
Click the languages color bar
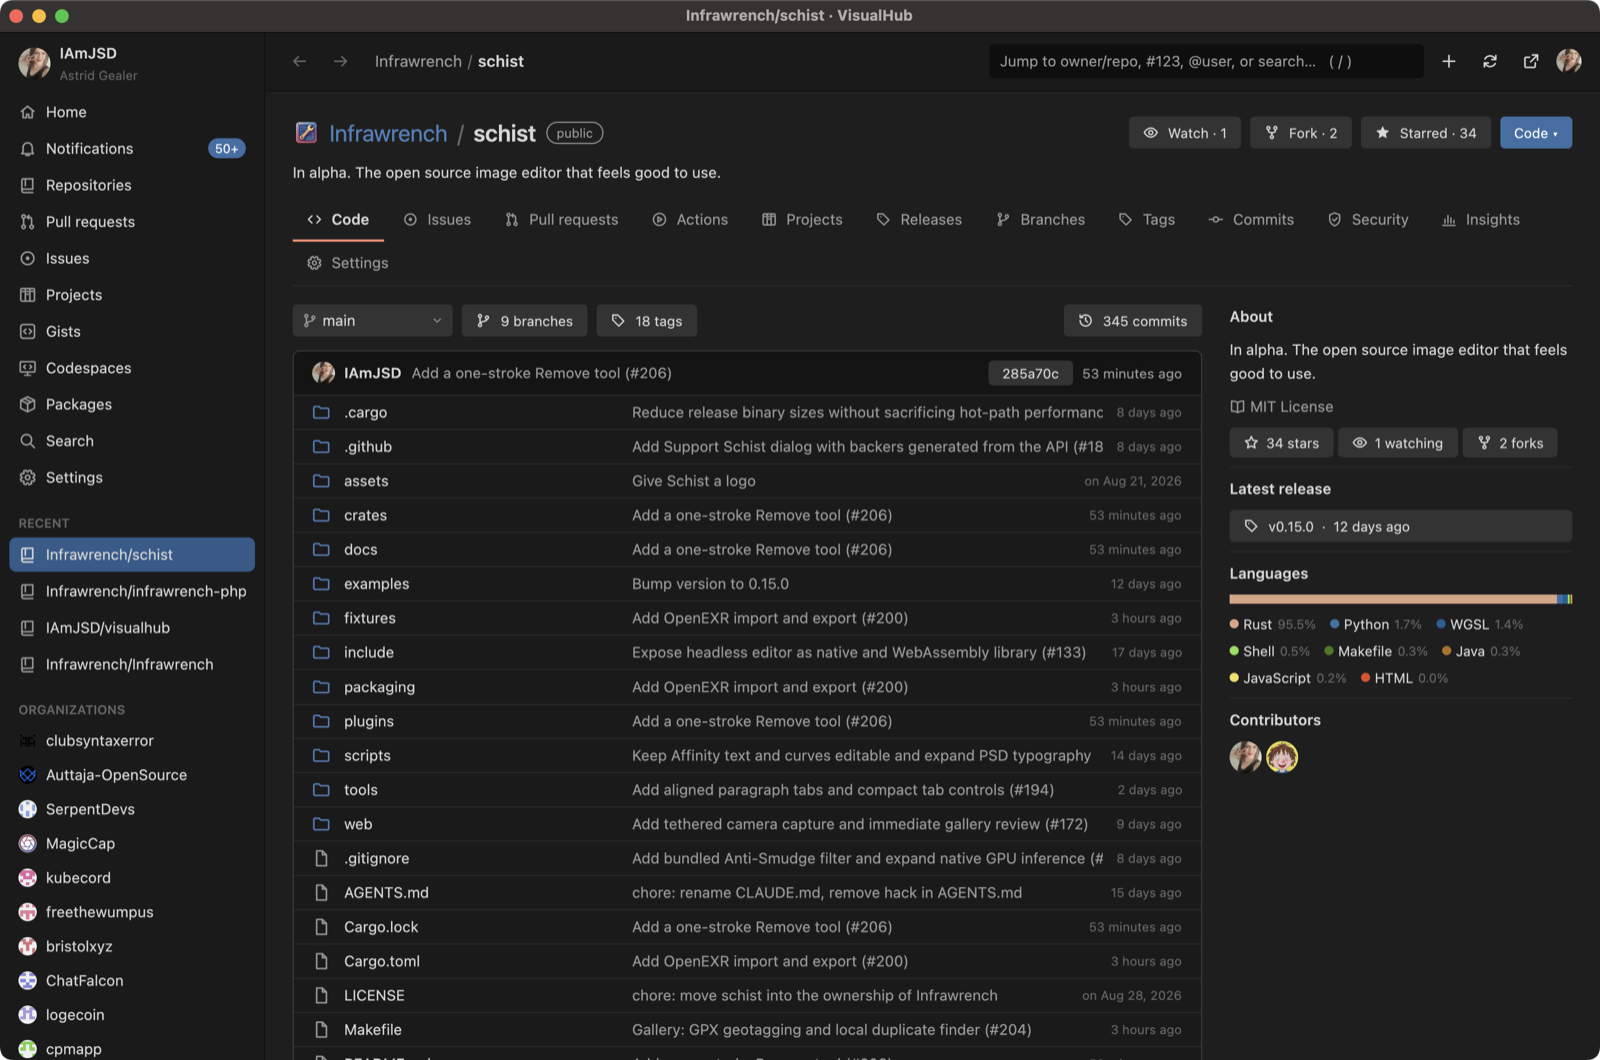[x=1400, y=599]
